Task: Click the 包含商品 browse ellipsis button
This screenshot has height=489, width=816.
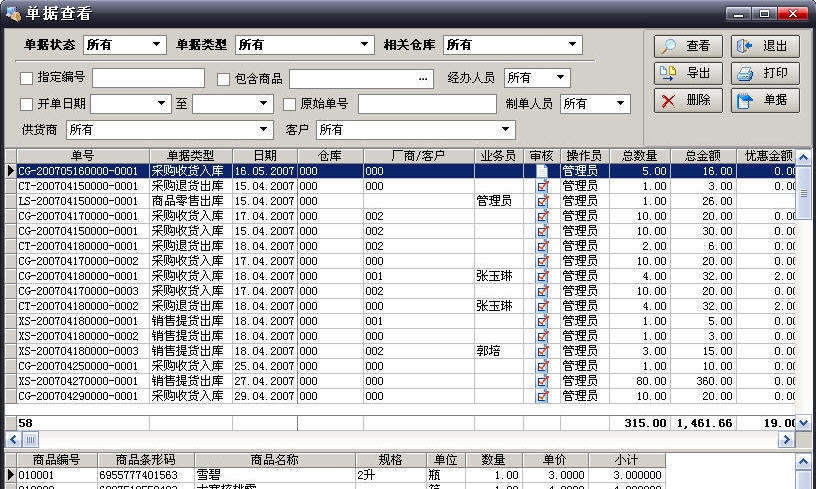Action: pyautogui.click(x=423, y=78)
